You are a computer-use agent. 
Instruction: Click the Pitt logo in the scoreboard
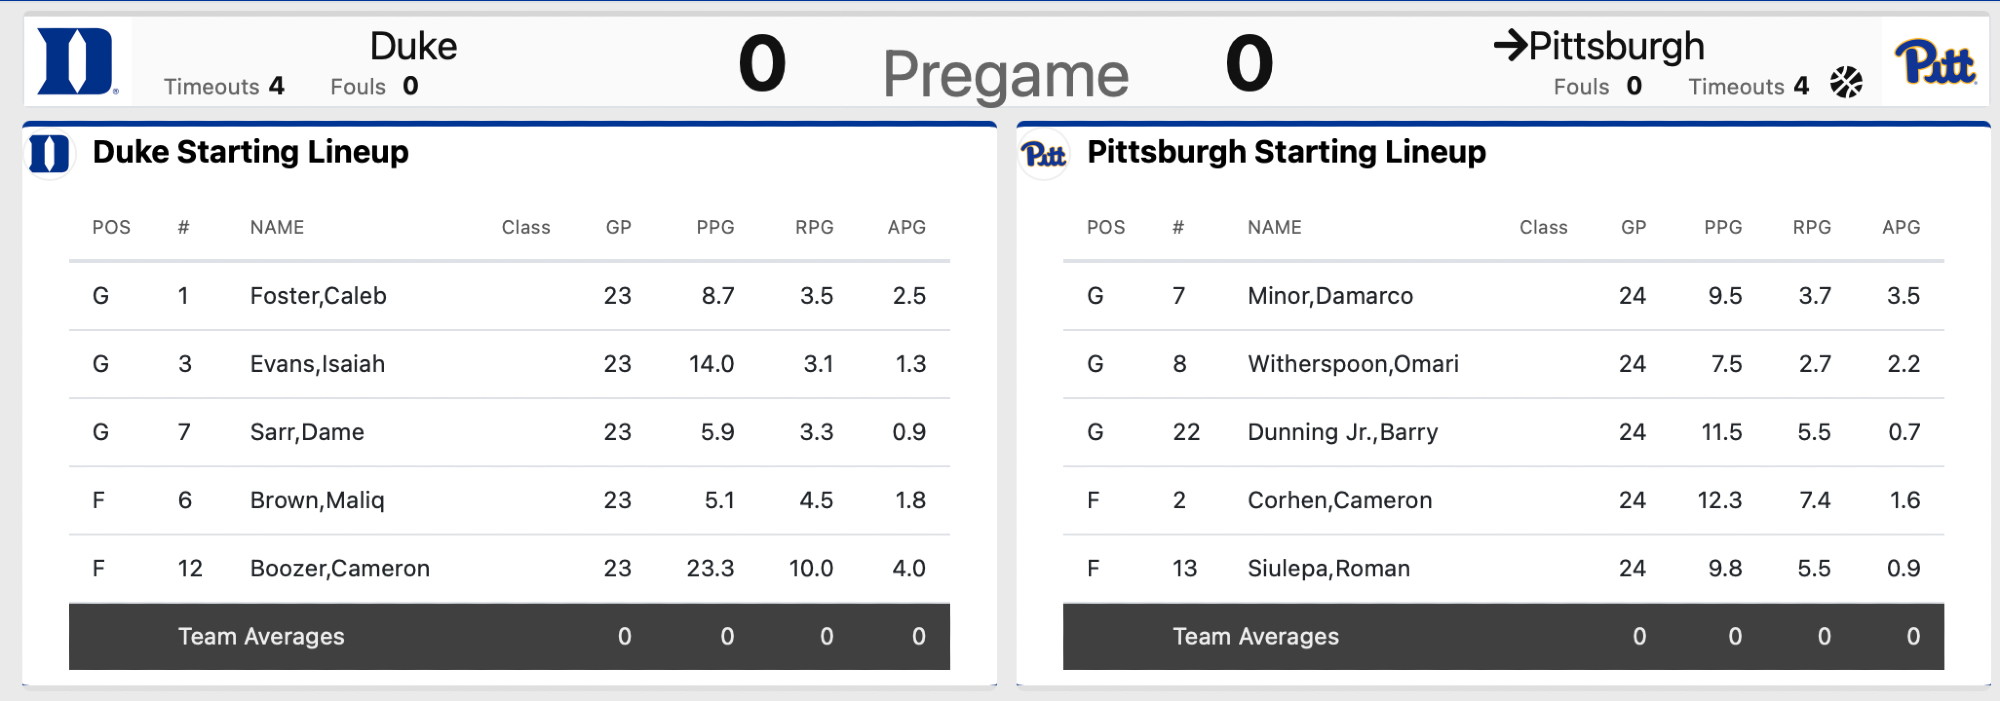tap(1935, 64)
